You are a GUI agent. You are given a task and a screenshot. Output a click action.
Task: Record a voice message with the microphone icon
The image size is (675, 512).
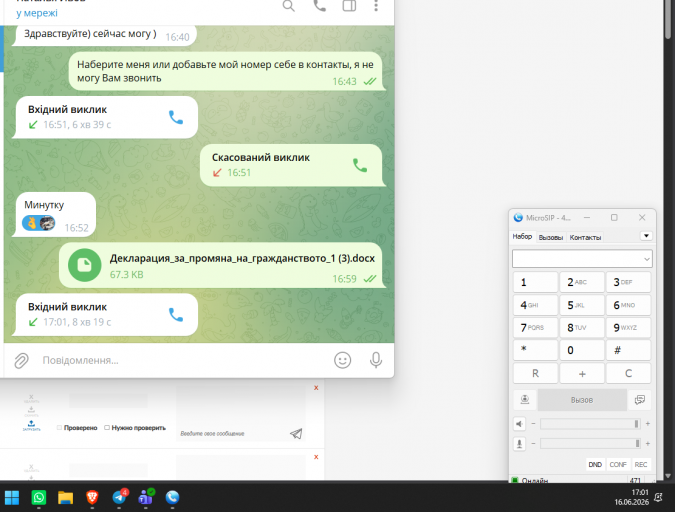pos(376,360)
